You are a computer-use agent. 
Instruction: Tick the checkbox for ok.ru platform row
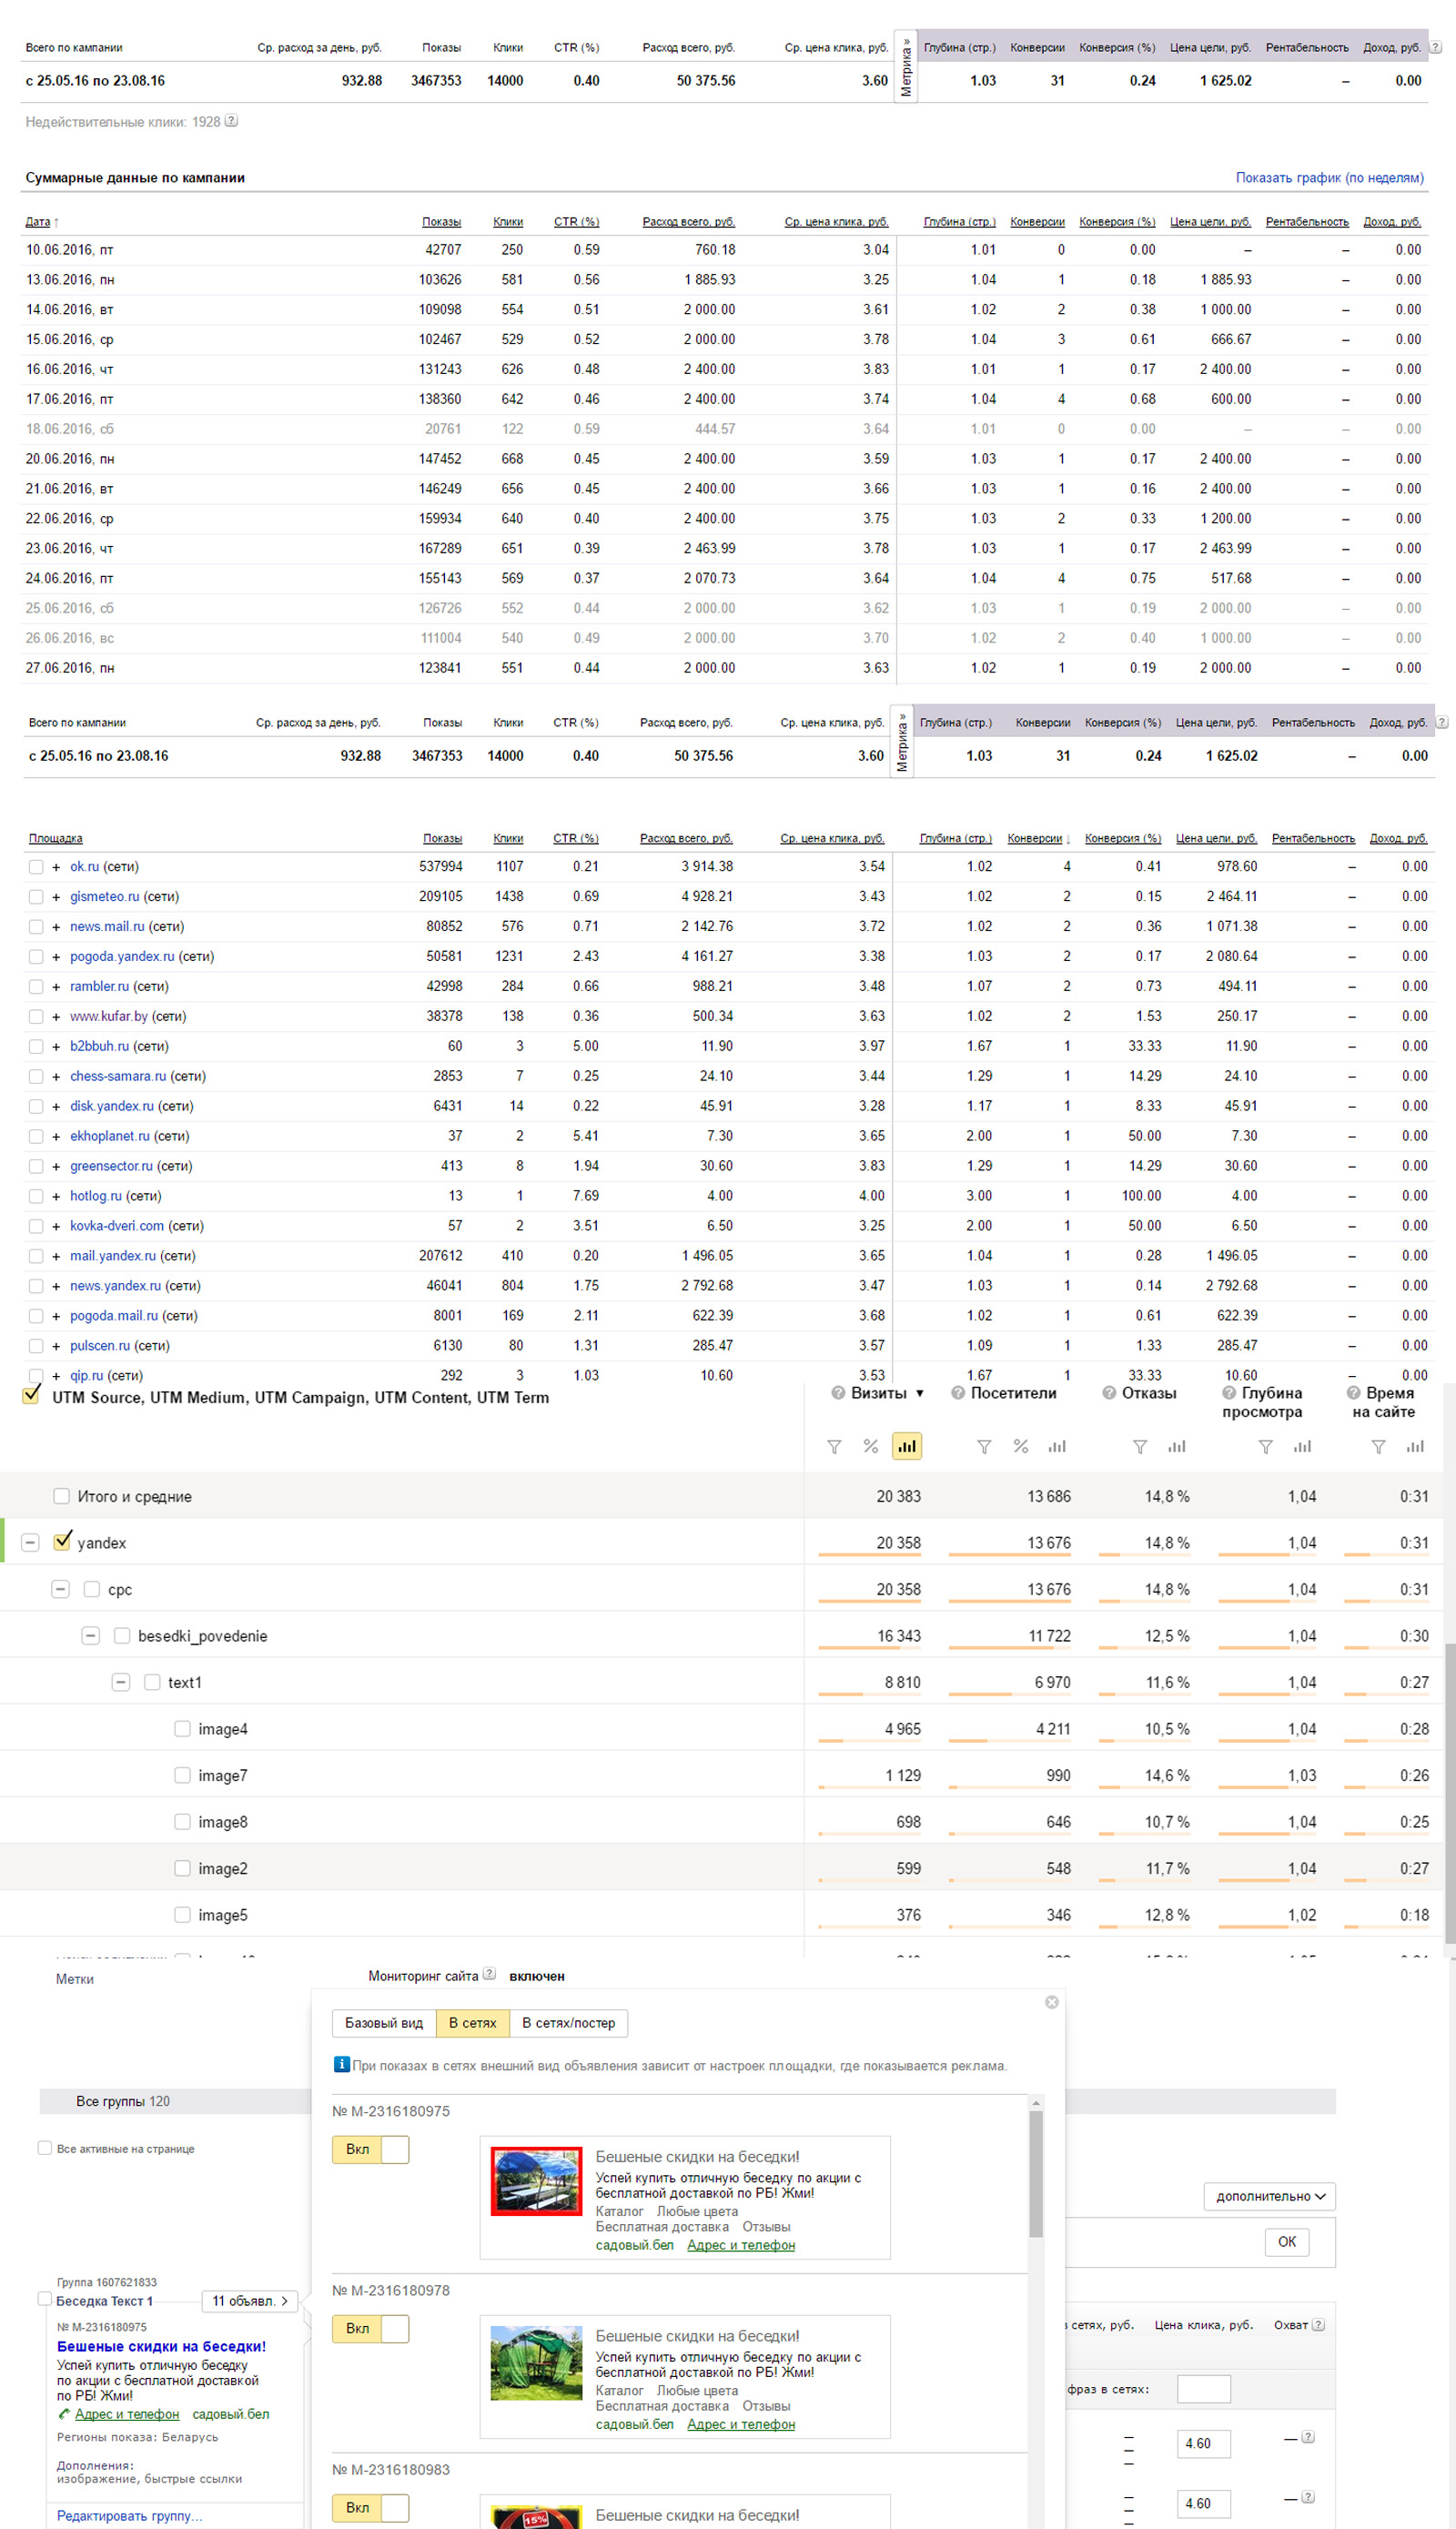(36, 867)
